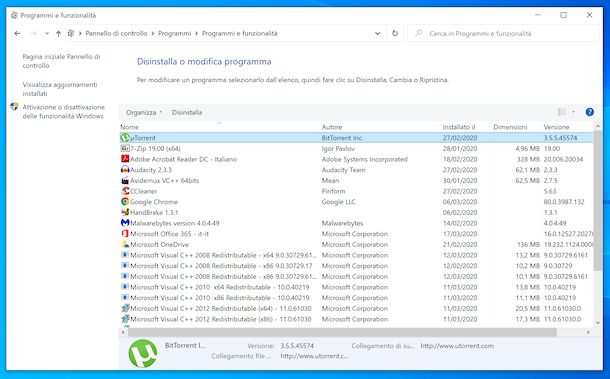The width and height of the screenshot is (610, 379).
Task: Click the Audacity Team author cell
Action: [344, 170]
